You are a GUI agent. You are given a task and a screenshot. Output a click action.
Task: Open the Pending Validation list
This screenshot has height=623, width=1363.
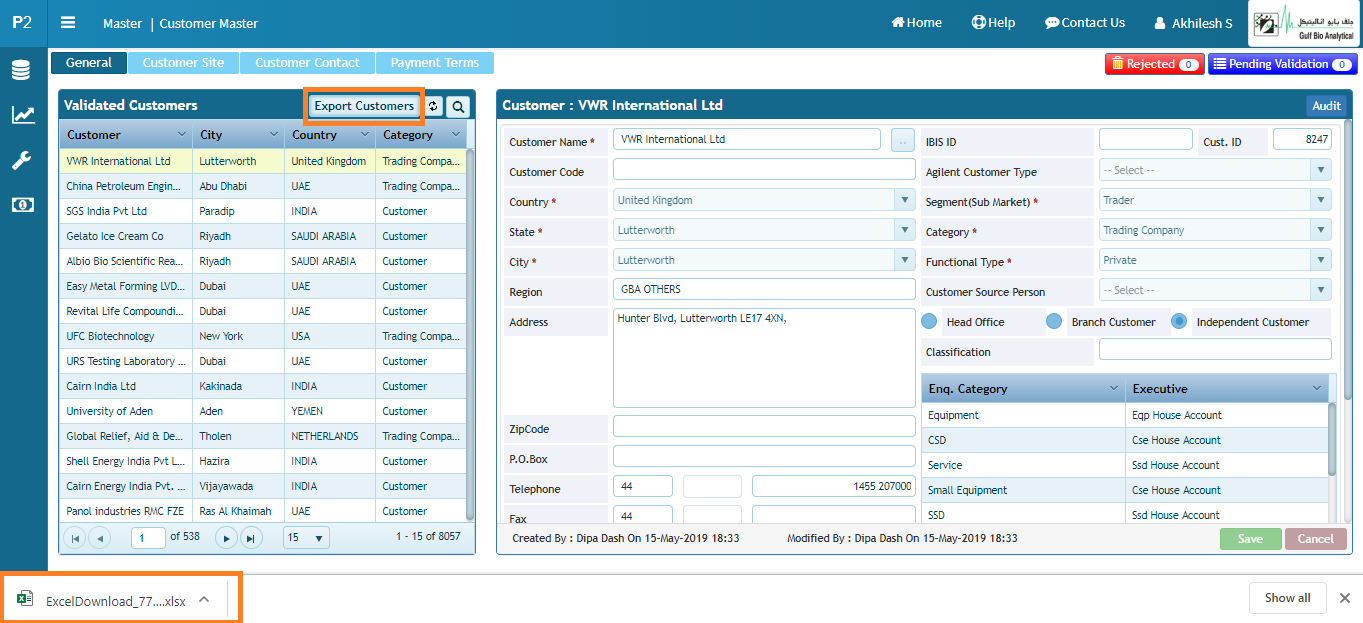click(x=1283, y=64)
